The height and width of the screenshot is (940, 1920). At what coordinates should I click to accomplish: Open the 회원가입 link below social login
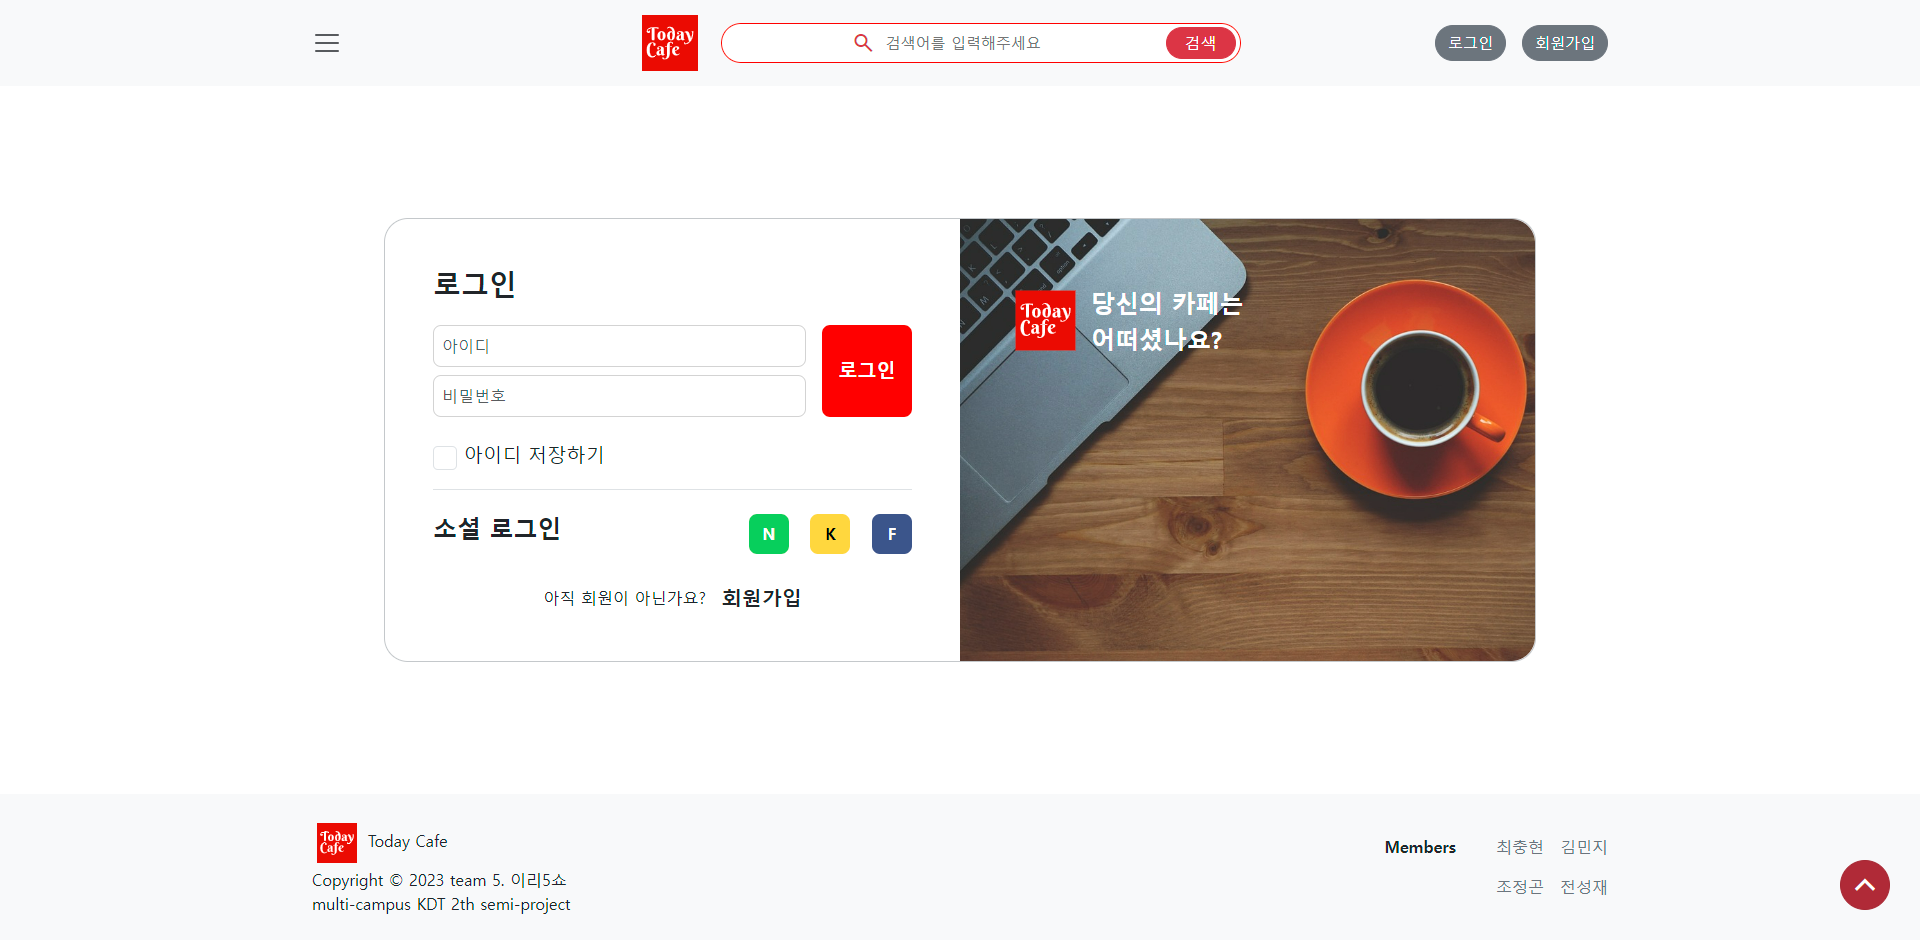coord(761,598)
